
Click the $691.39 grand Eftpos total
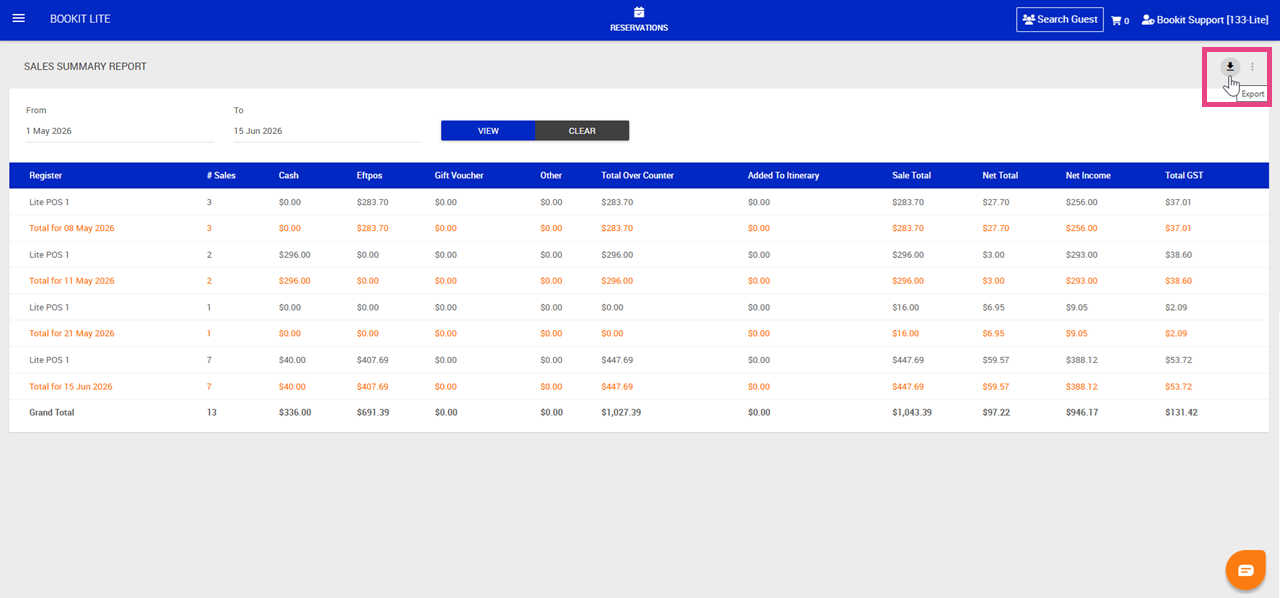tap(373, 412)
